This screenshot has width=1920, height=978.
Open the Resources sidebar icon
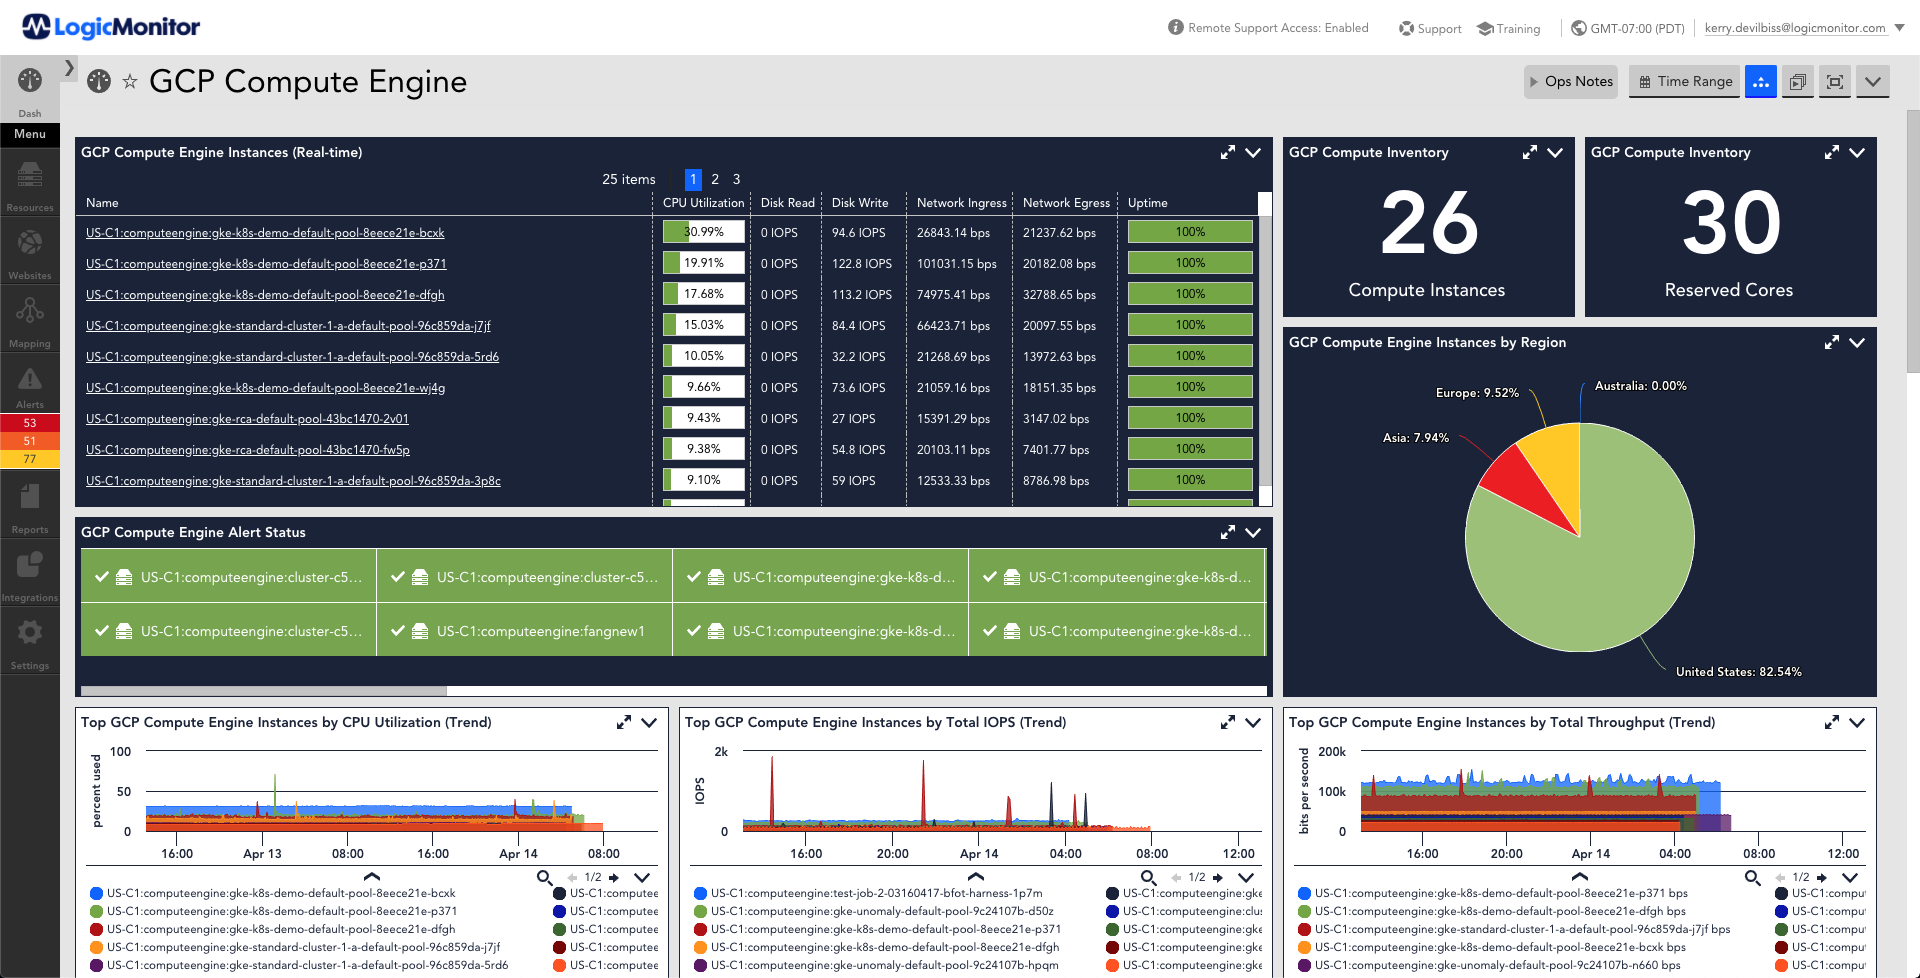click(x=30, y=180)
